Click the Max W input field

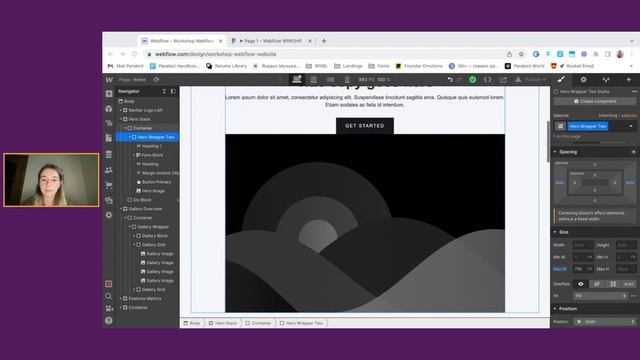pyautogui.click(x=583, y=269)
